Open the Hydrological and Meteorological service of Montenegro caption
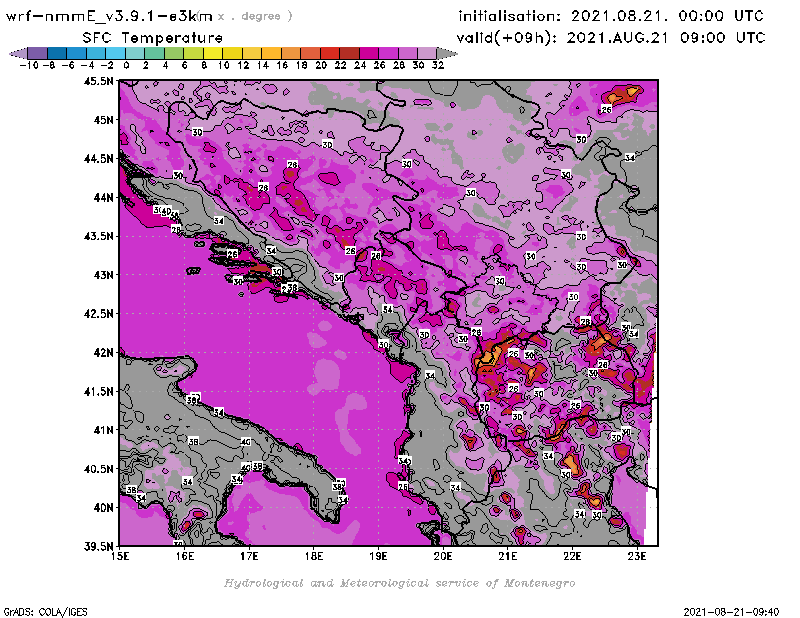The height and width of the screenshot is (618, 800). click(398, 582)
